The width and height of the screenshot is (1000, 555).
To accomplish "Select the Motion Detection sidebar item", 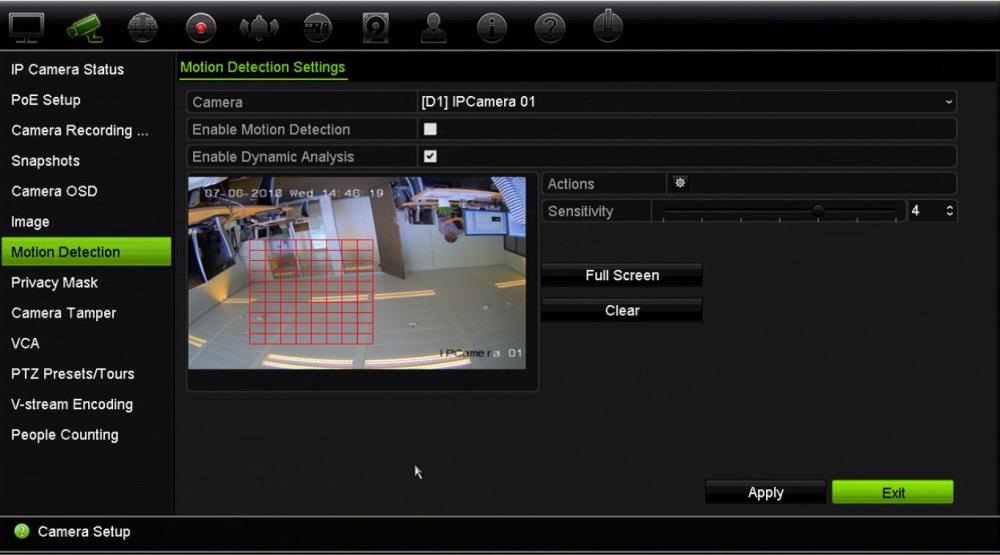I will point(86,251).
